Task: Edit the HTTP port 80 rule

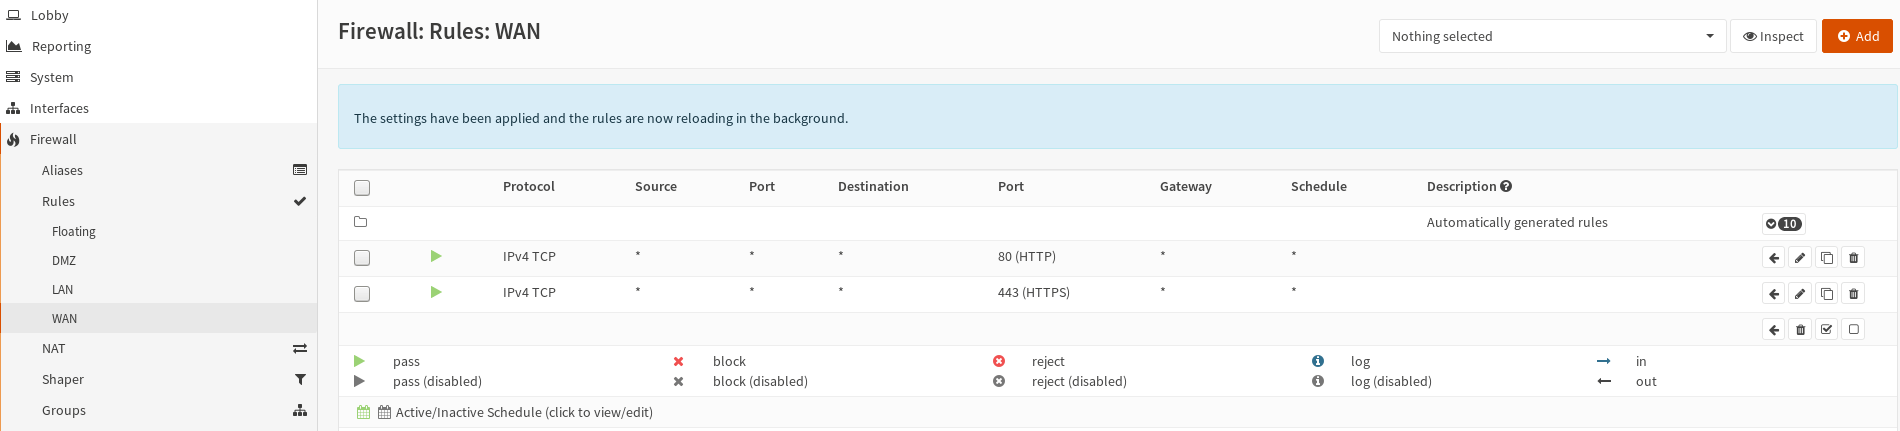Action: click(1800, 258)
